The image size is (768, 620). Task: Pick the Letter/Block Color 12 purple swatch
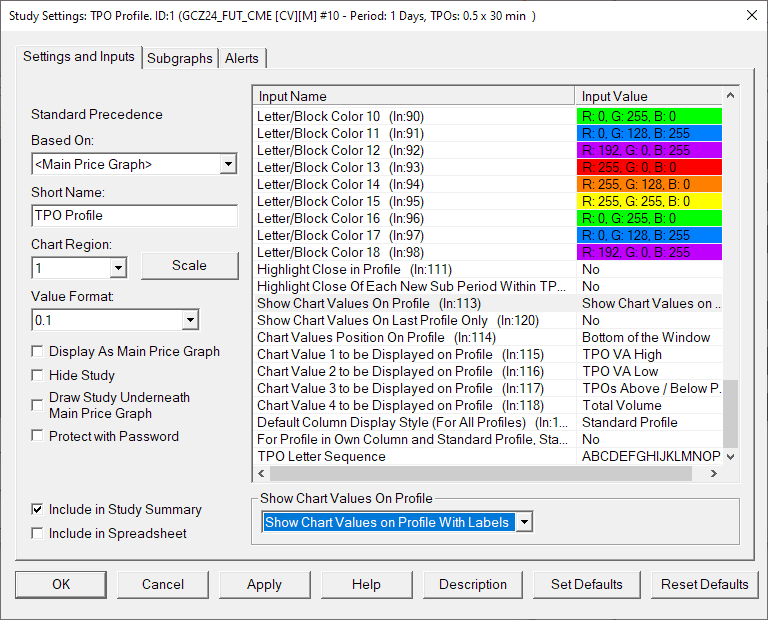(649, 150)
